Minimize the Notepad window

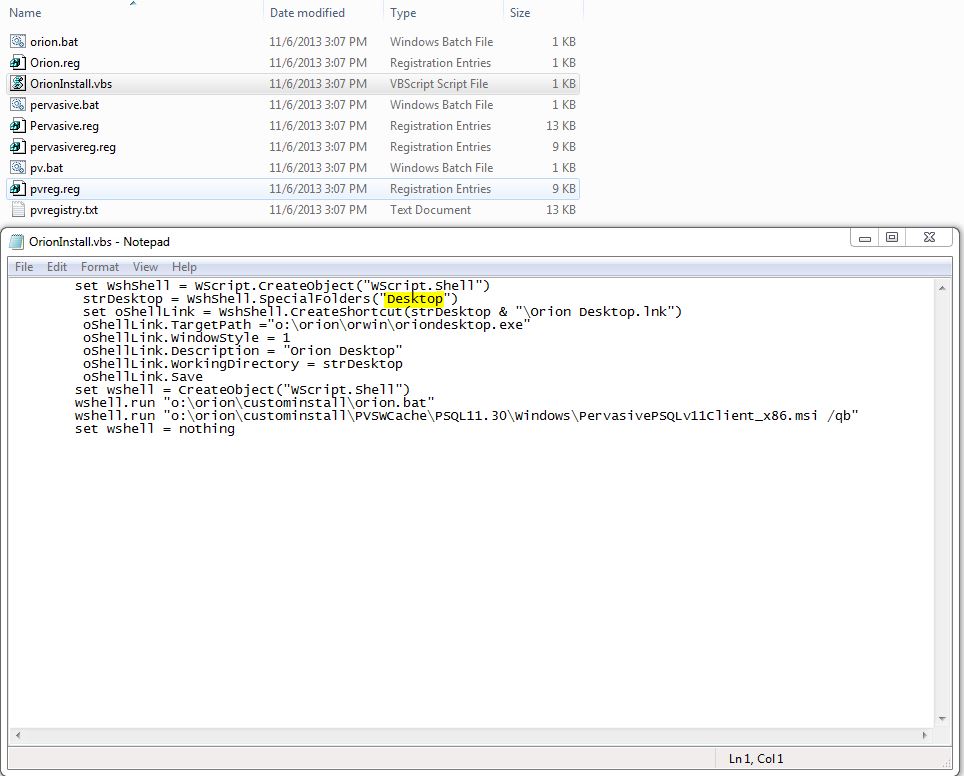(x=864, y=238)
